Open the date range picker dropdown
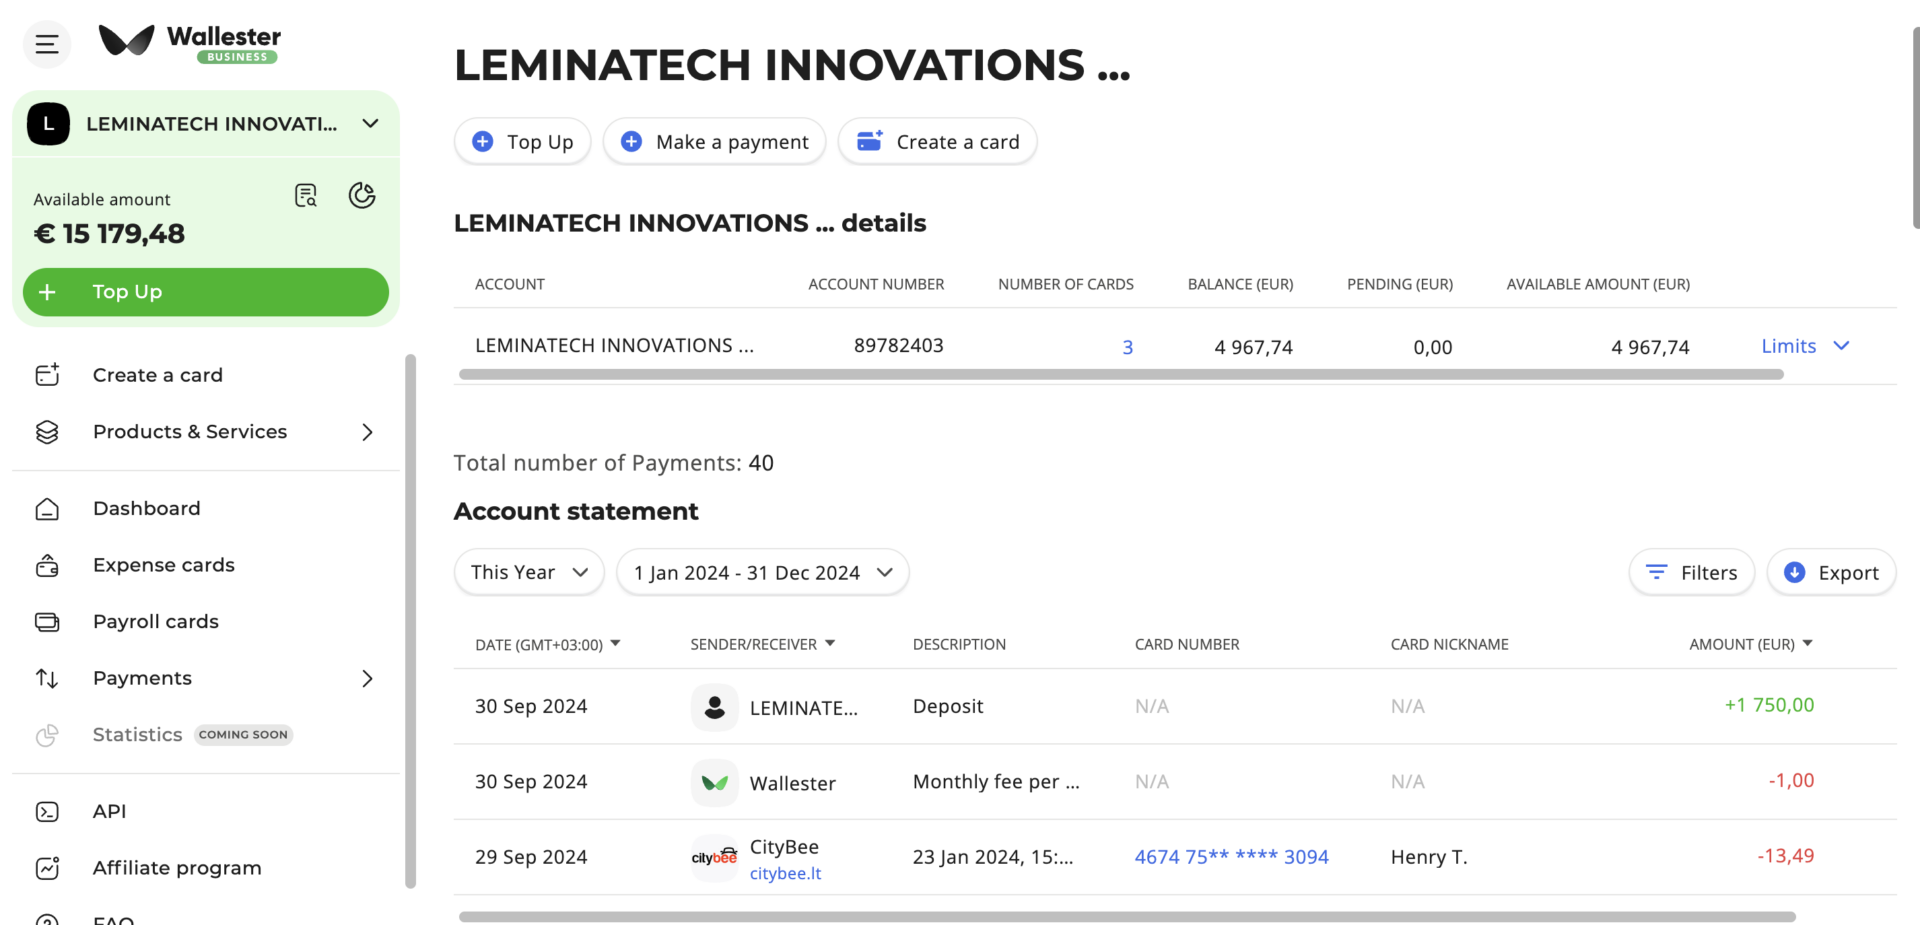1920x925 pixels. [762, 573]
